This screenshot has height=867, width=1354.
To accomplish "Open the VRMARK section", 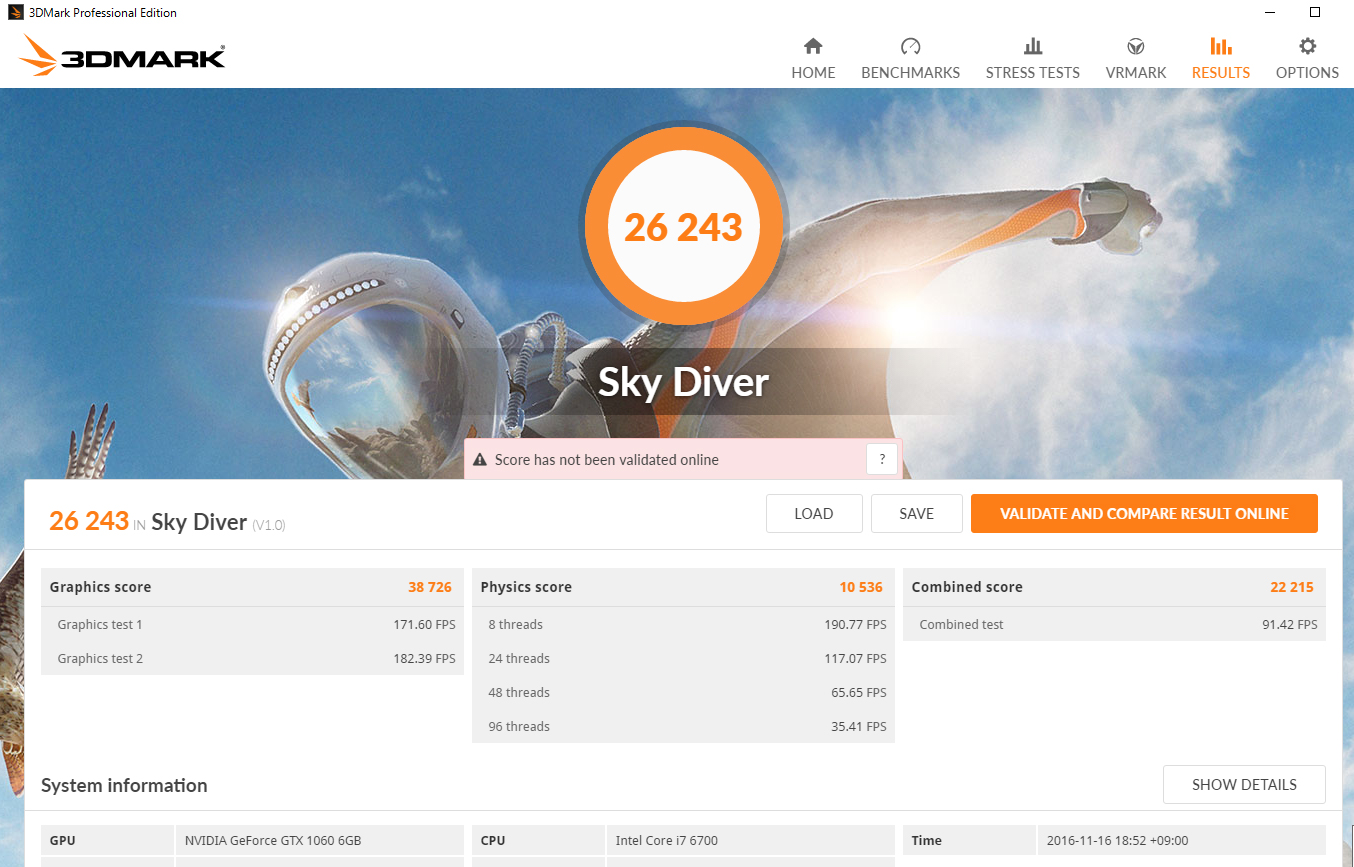I will pyautogui.click(x=1136, y=59).
